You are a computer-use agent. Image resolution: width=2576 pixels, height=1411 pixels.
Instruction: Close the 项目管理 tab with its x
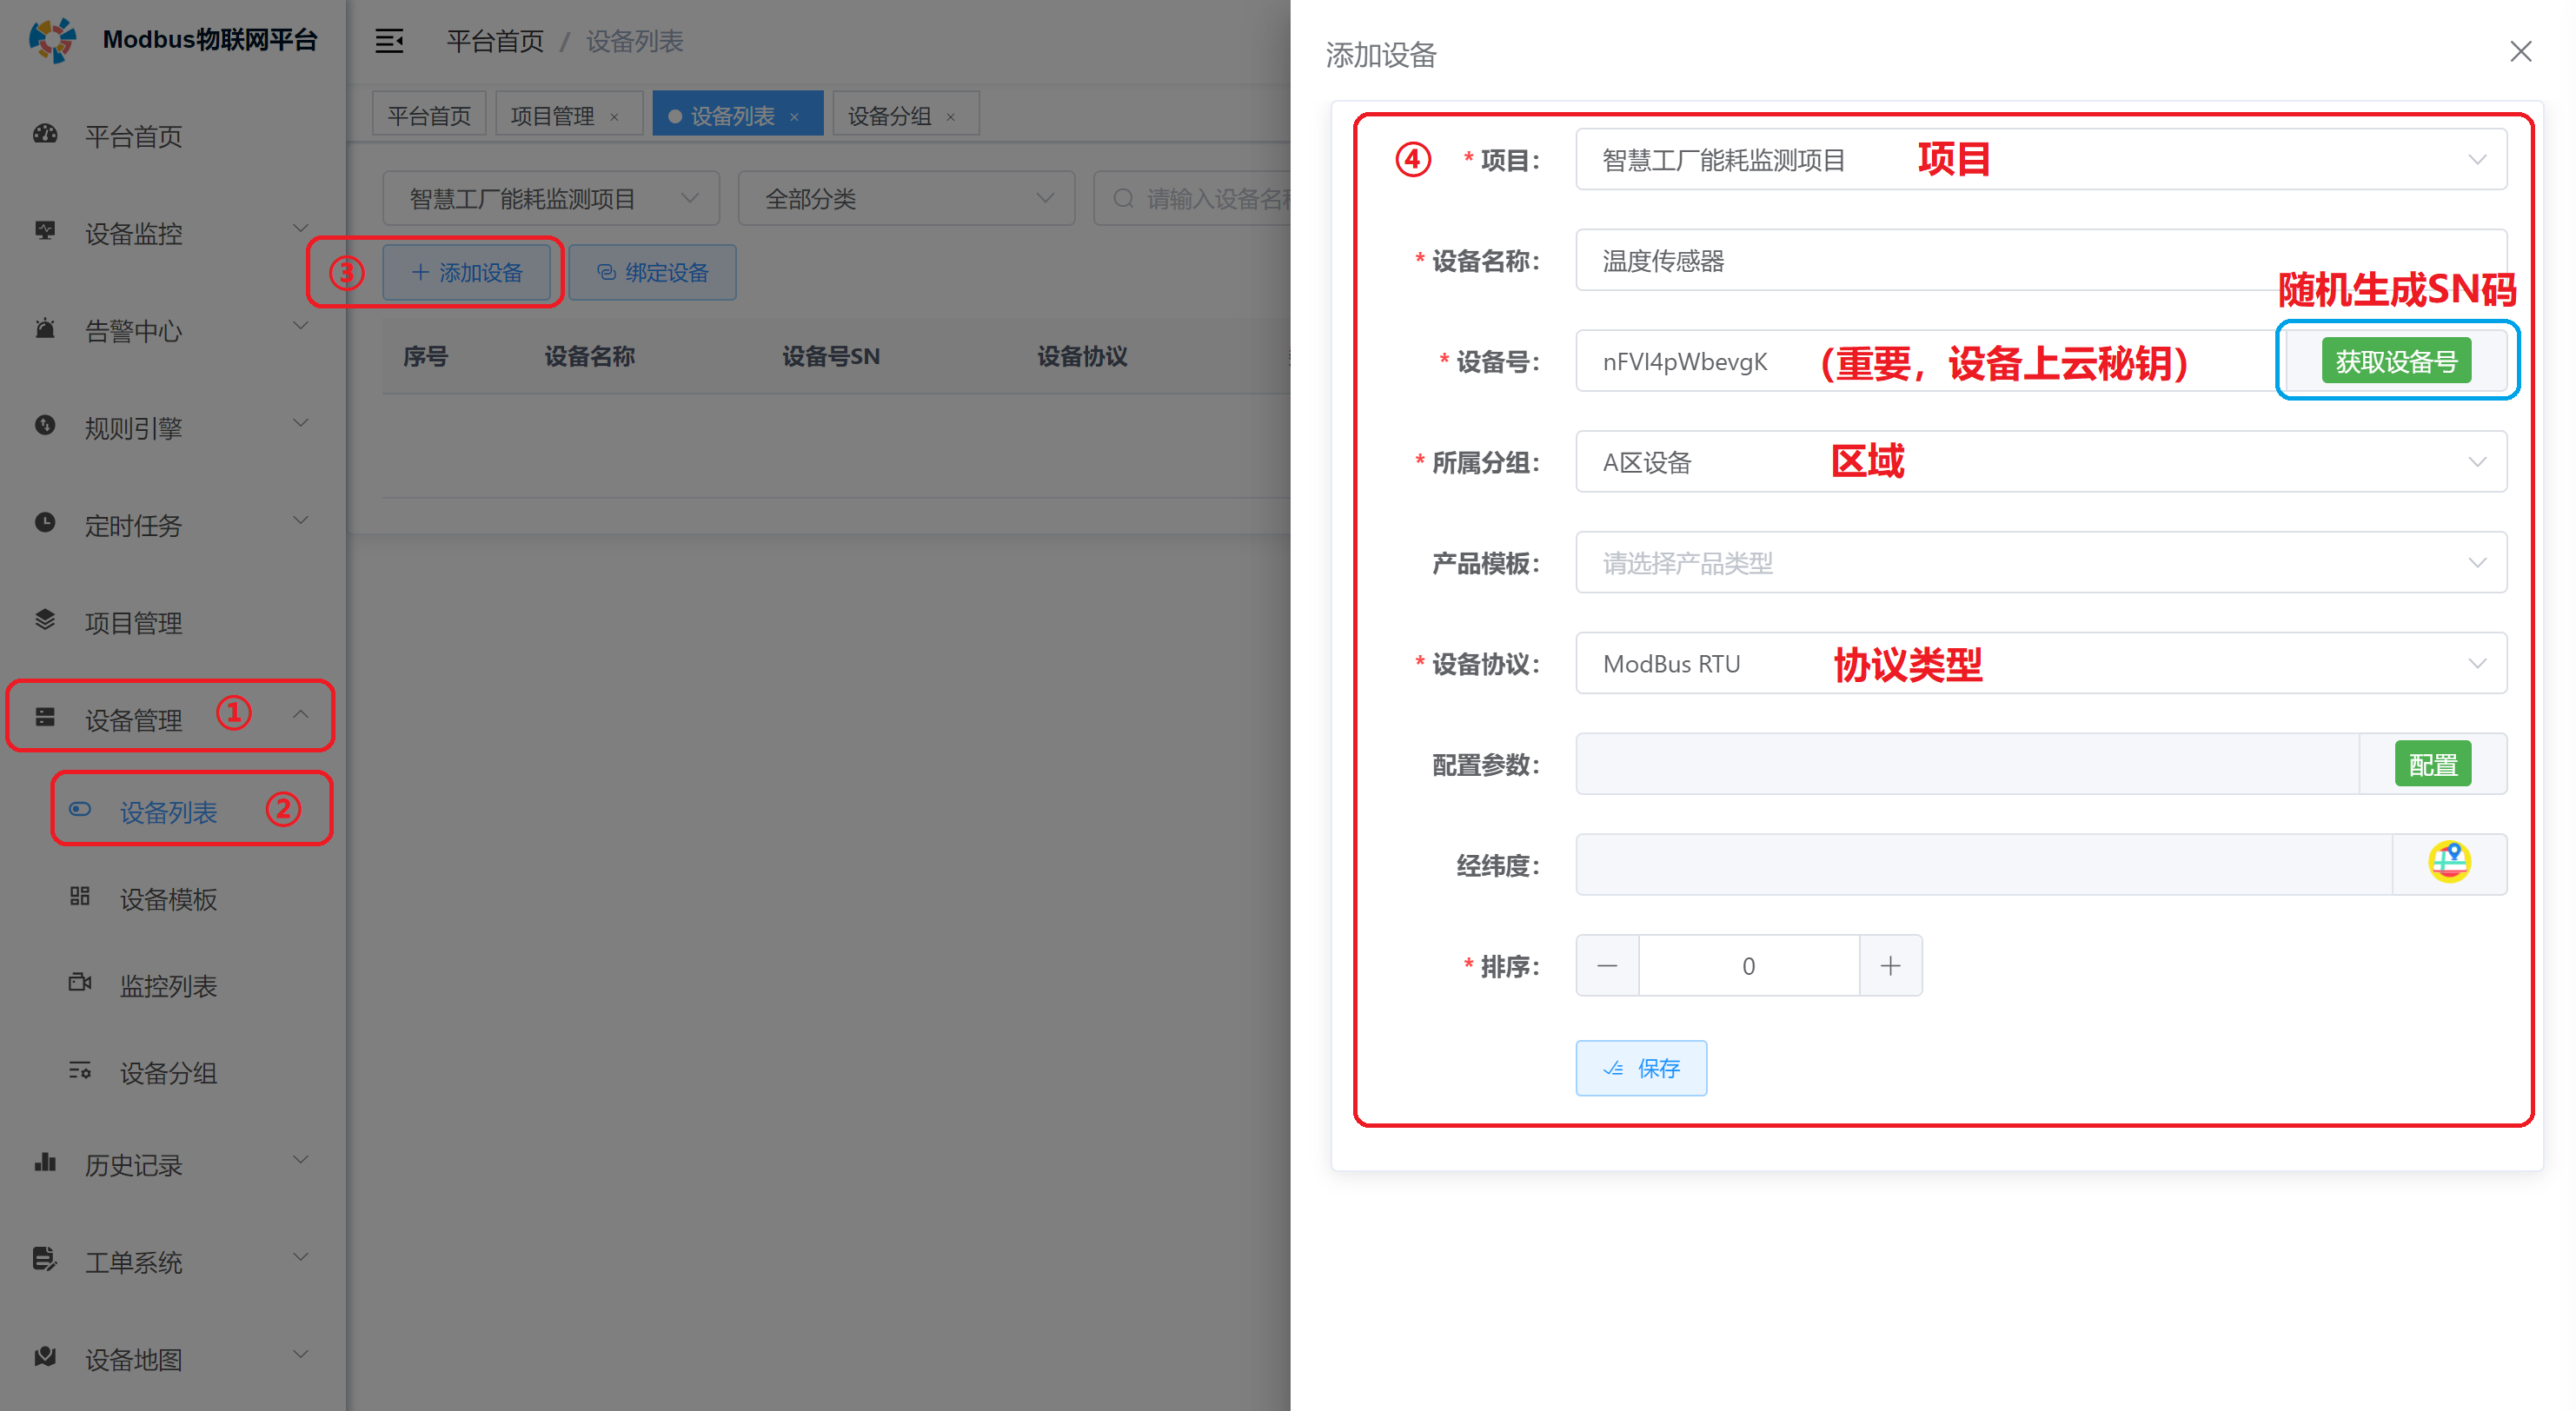[614, 117]
